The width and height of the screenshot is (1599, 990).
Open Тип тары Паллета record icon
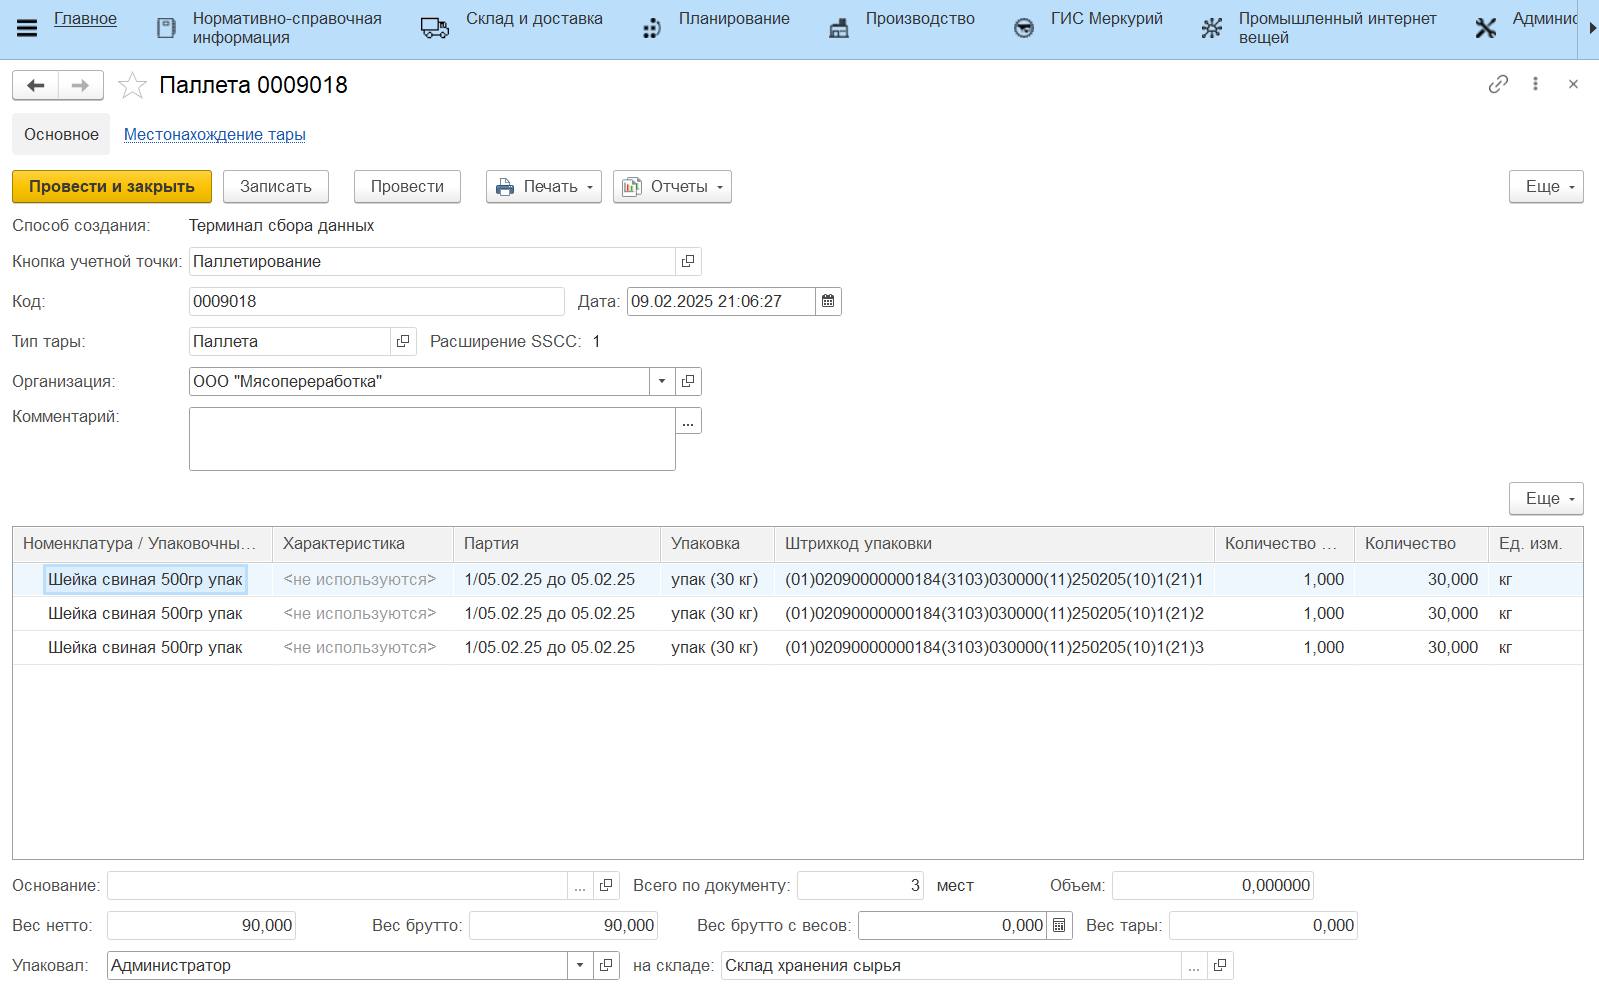(x=403, y=342)
